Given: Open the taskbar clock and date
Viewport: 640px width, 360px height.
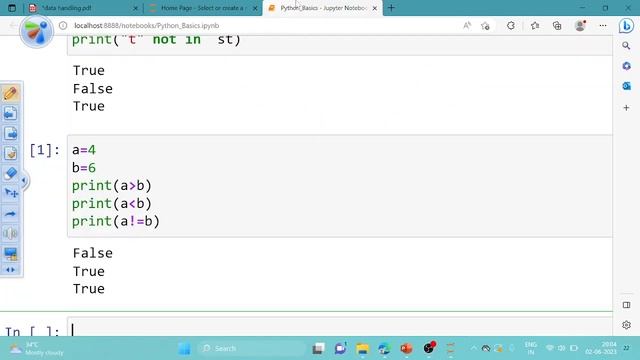Looking at the screenshot, I should (601, 348).
